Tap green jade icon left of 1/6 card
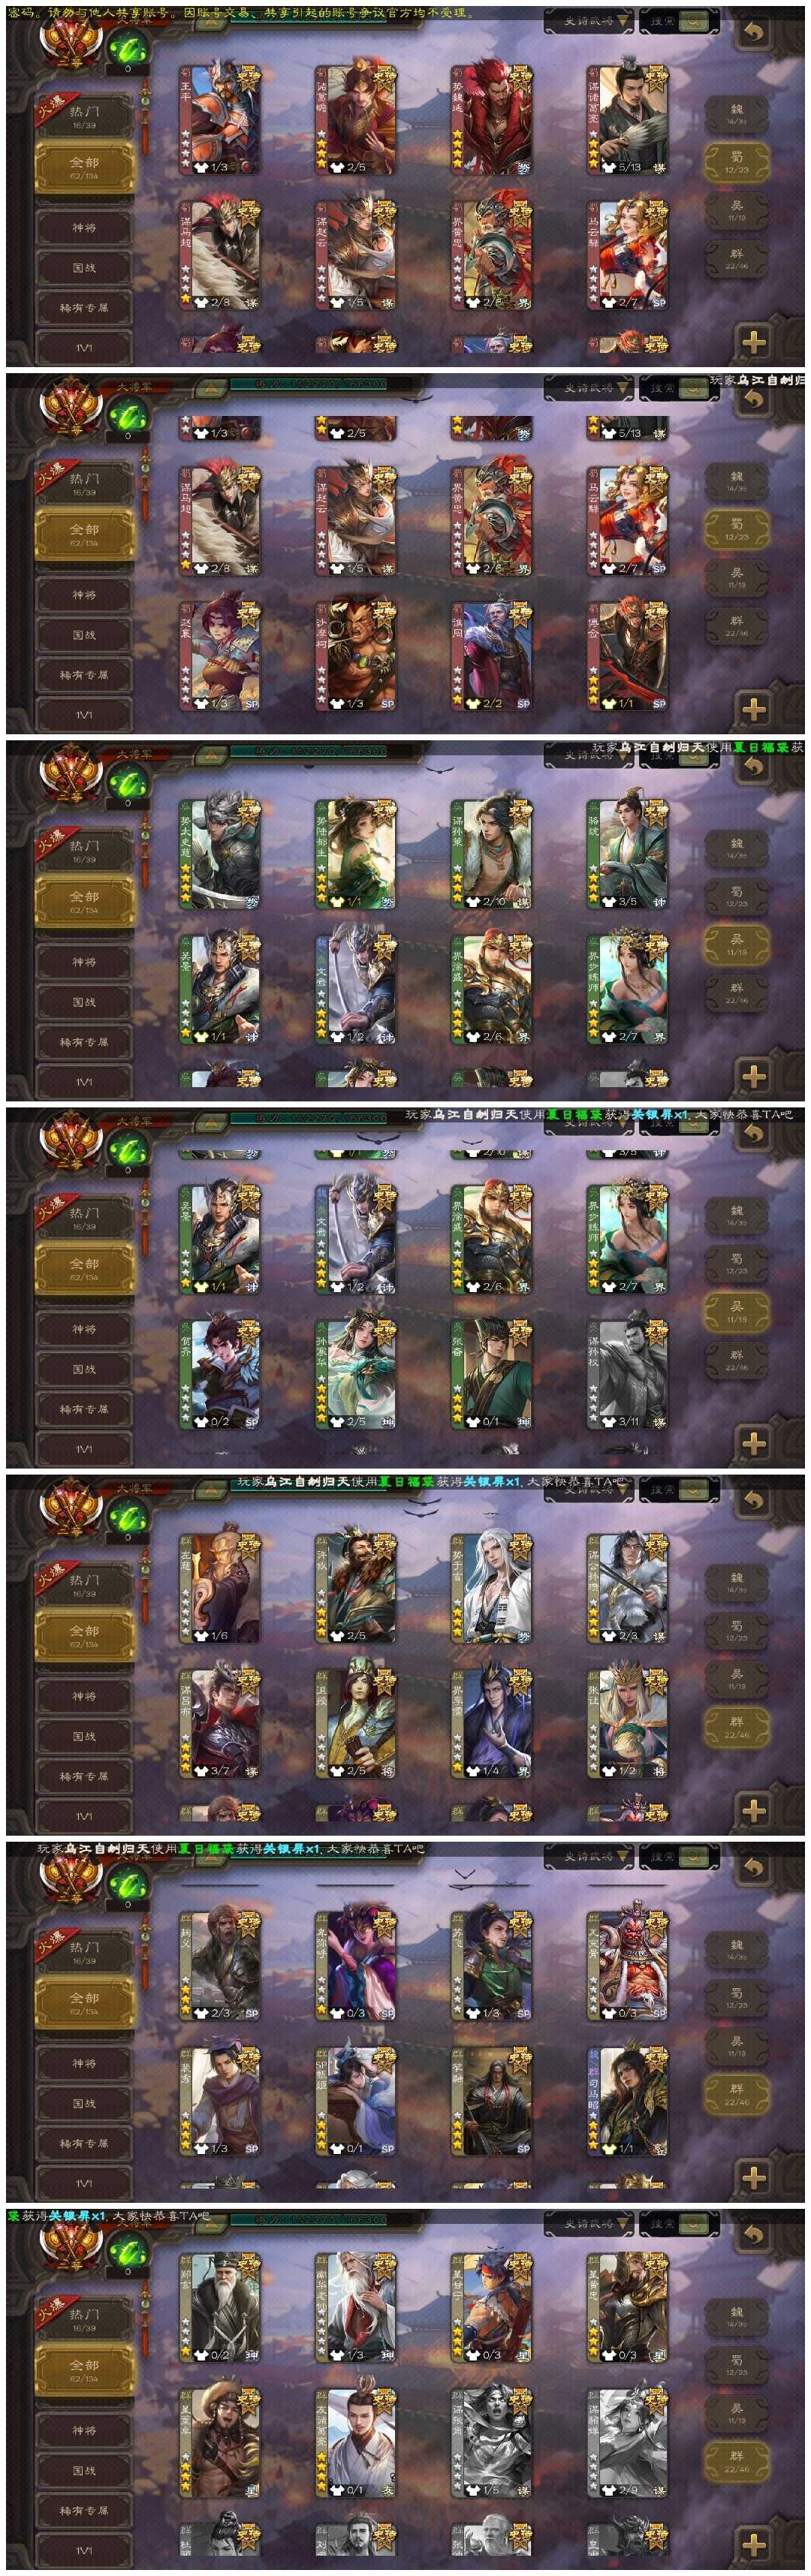The width and height of the screenshot is (811, 2576). [x=127, y=1515]
